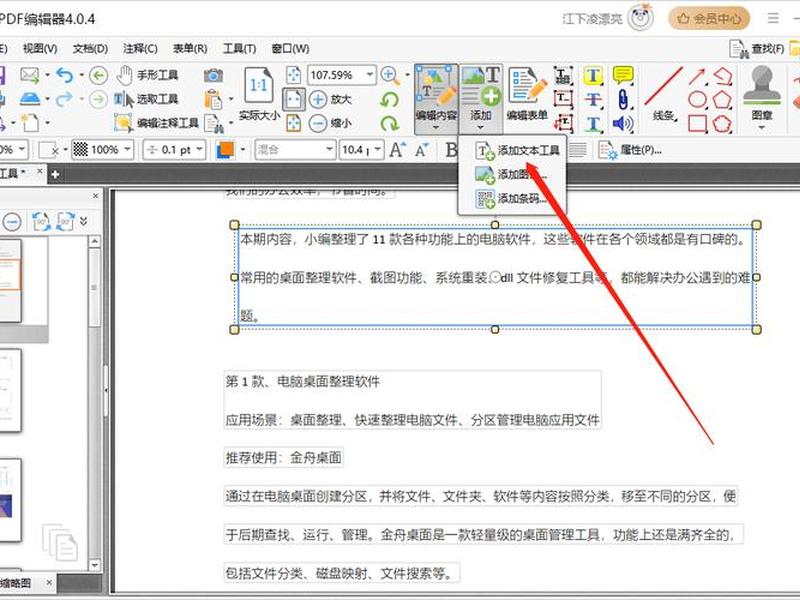
Task: Add a sticky note comment
Action: pos(622,76)
